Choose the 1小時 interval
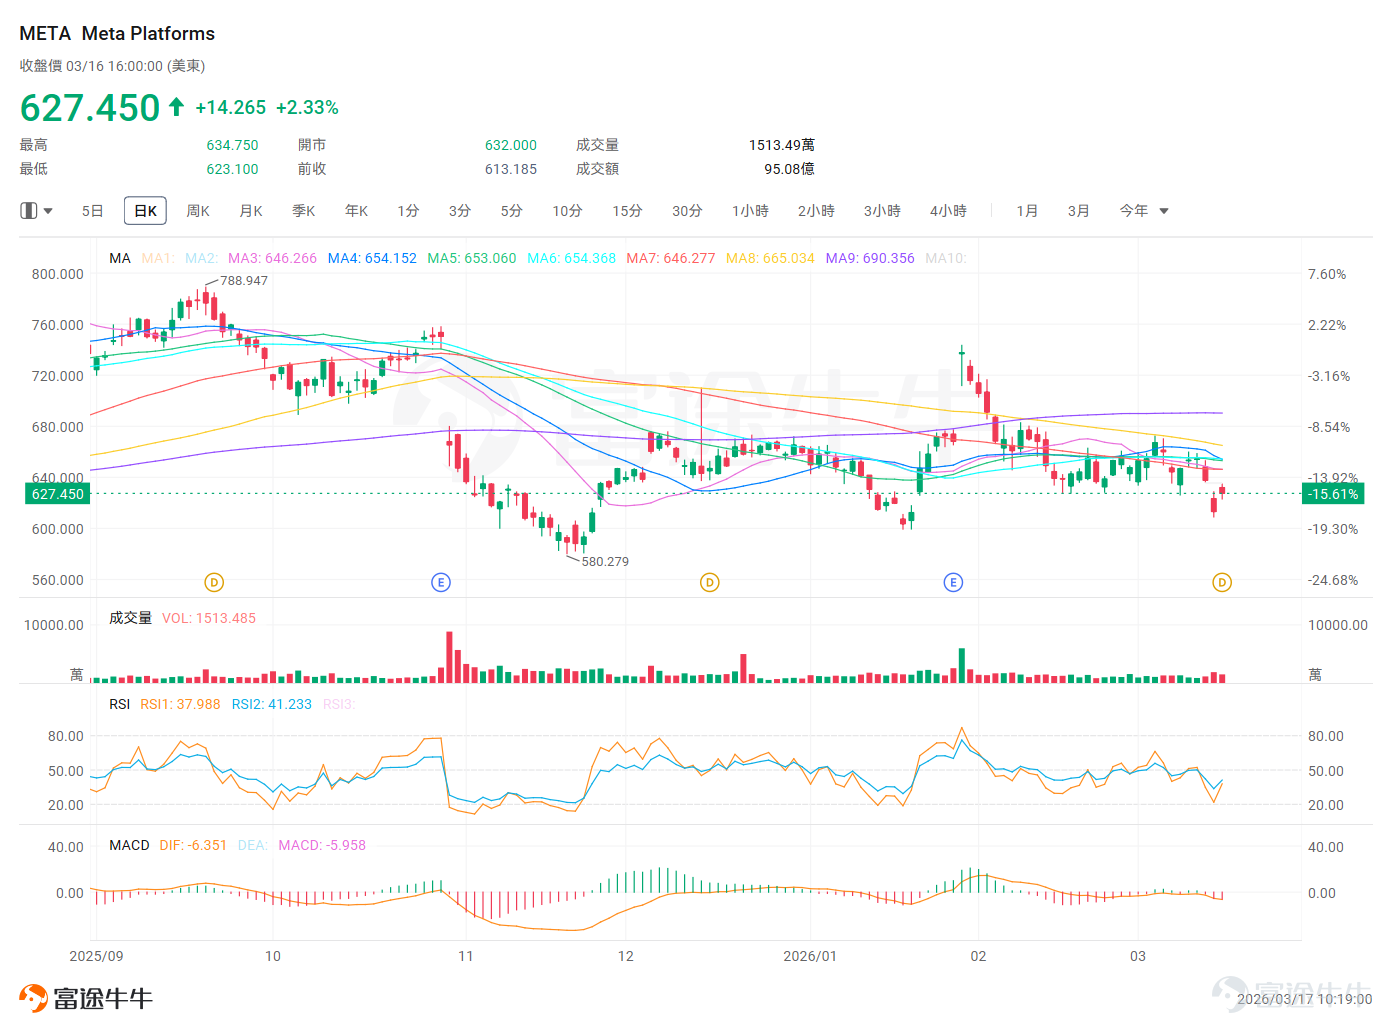 (751, 211)
